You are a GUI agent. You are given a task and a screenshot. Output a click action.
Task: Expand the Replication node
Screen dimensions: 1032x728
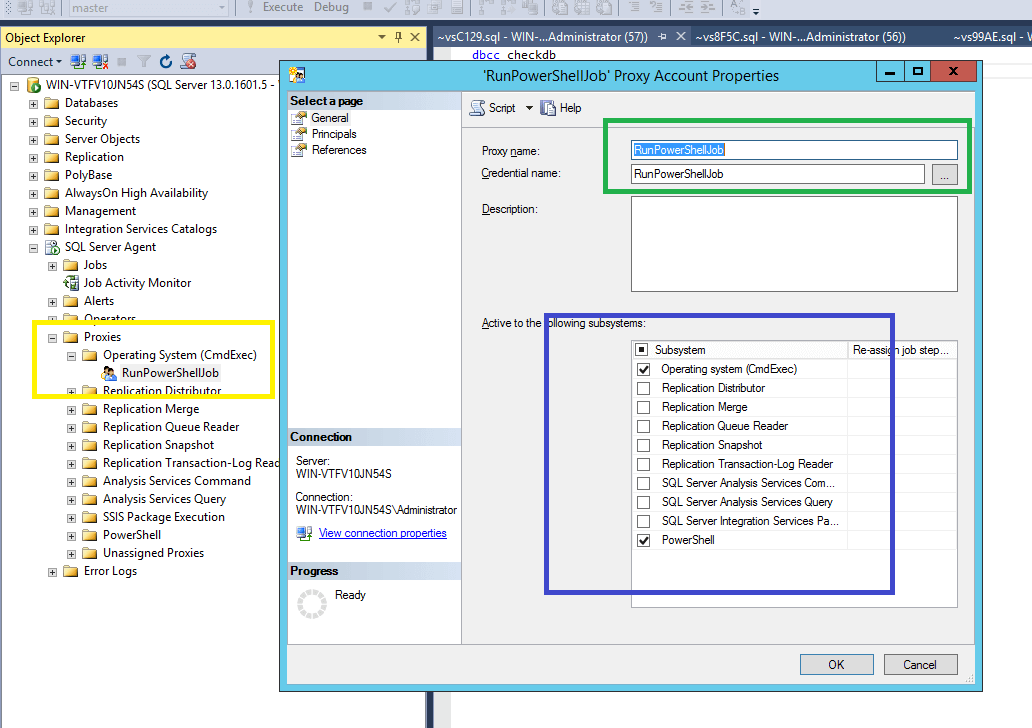tap(34, 158)
